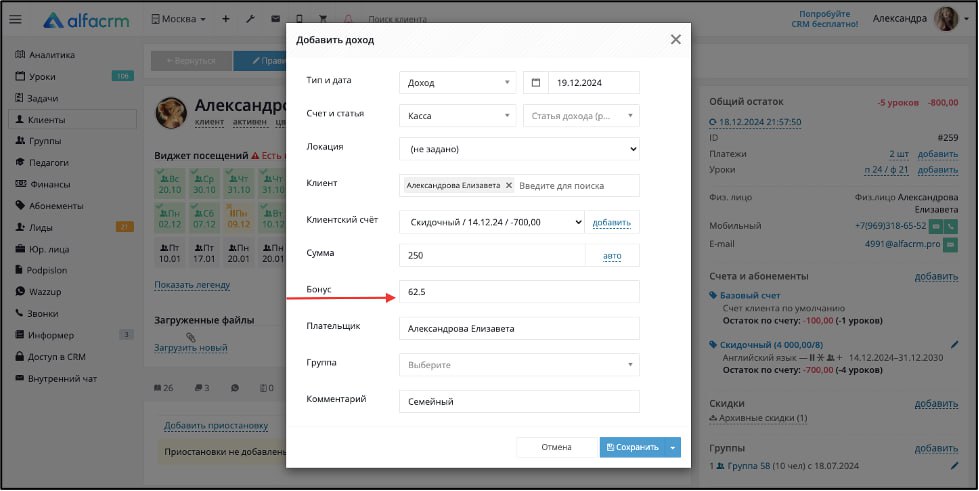Click the Отмена button
The height and width of the screenshot is (491, 979).
555,448
